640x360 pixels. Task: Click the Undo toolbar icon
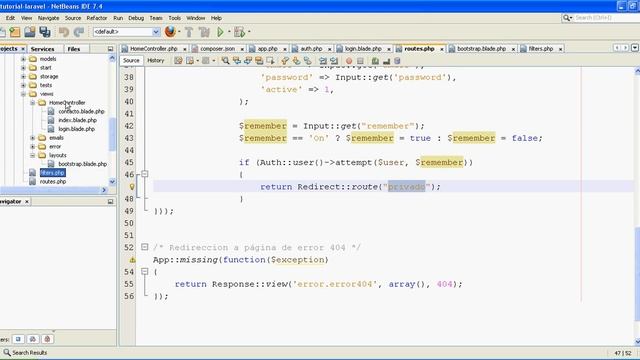pyautogui.click(x=64, y=32)
